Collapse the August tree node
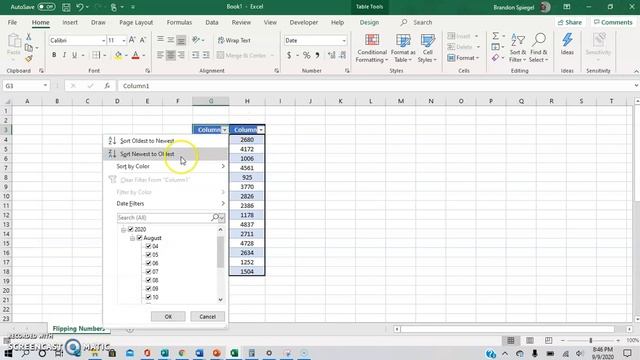The height and width of the screenshot is (360, 640). click(132, 238)
